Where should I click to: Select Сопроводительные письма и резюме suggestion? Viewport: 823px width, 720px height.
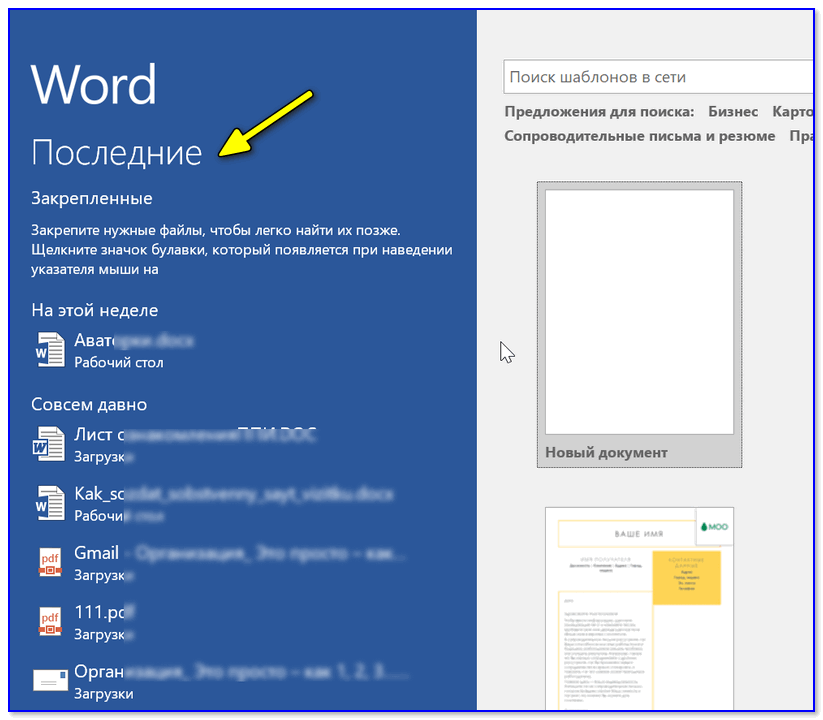639,136
